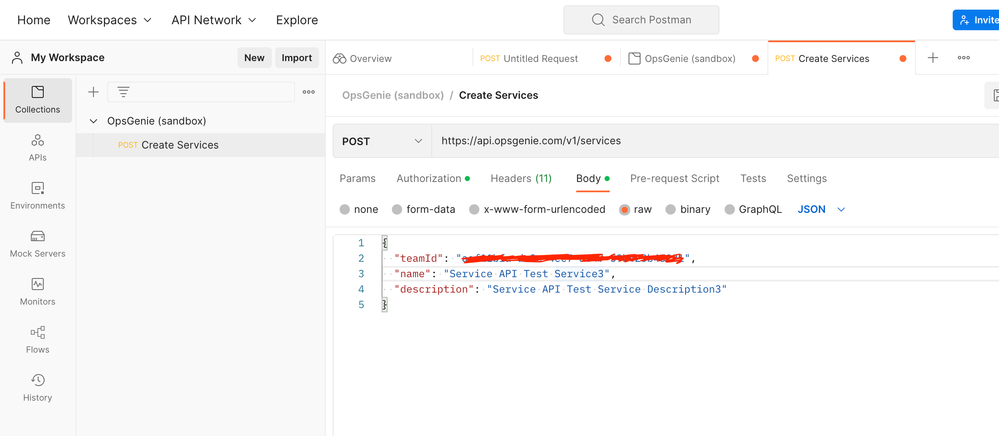The image size is (999, 436).
Task: Select Create Services request in the sidebar
Action: pyautogui.click(x=200, y=145)
